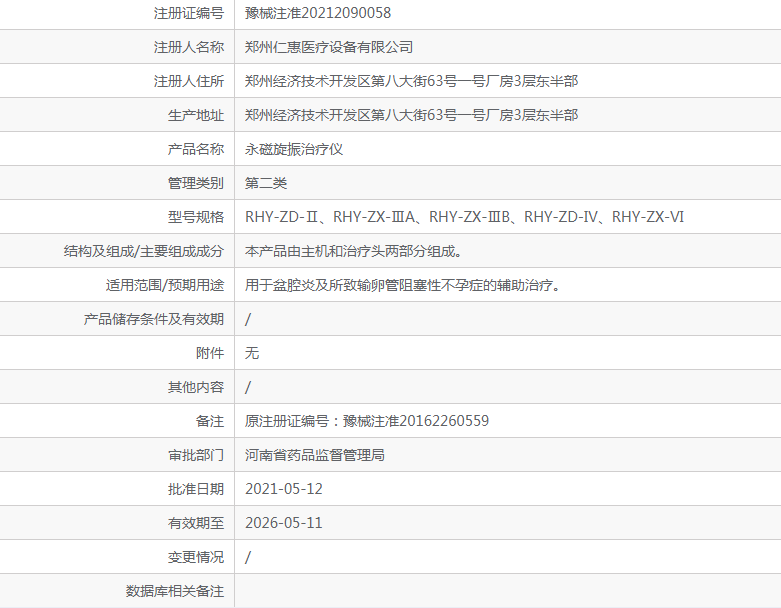Click expiry date 2026-05-11
The image size is (781, 608).
(284, 523)
